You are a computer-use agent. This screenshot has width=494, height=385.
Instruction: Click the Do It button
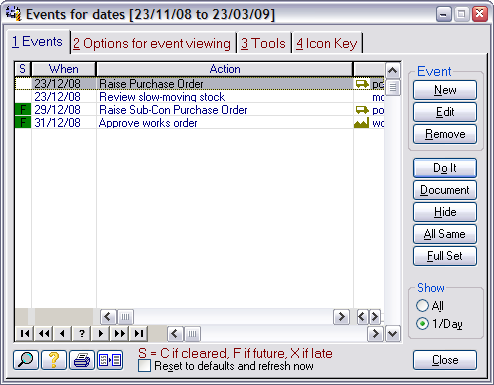(x=445, y=168)
